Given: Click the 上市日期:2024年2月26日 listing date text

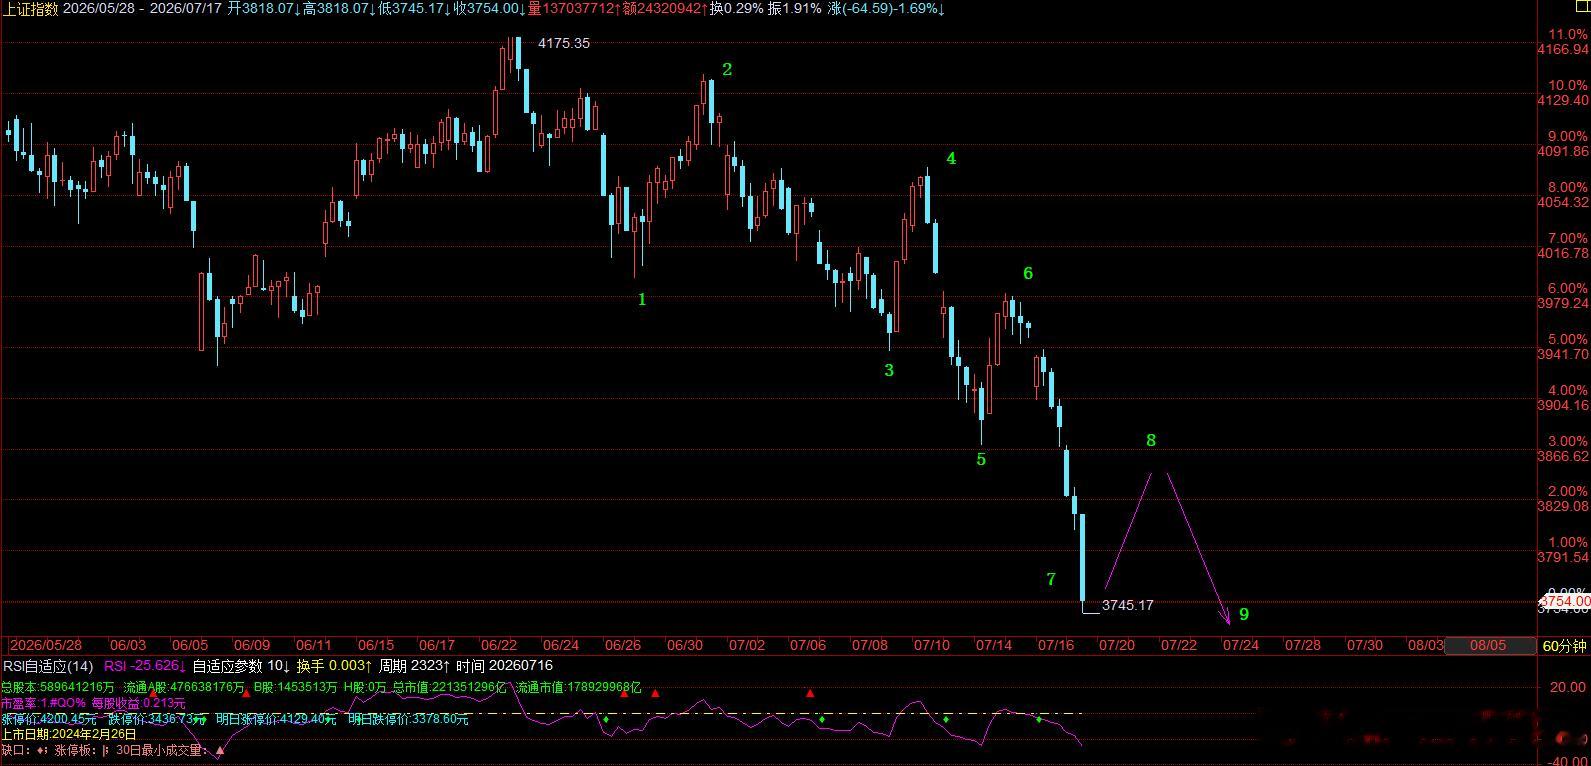Looking at the screenshot, I should tap(69, 734).
